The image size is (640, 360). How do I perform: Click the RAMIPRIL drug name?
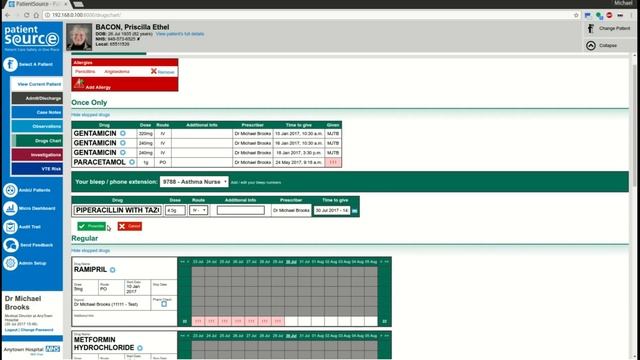[90, 269]
